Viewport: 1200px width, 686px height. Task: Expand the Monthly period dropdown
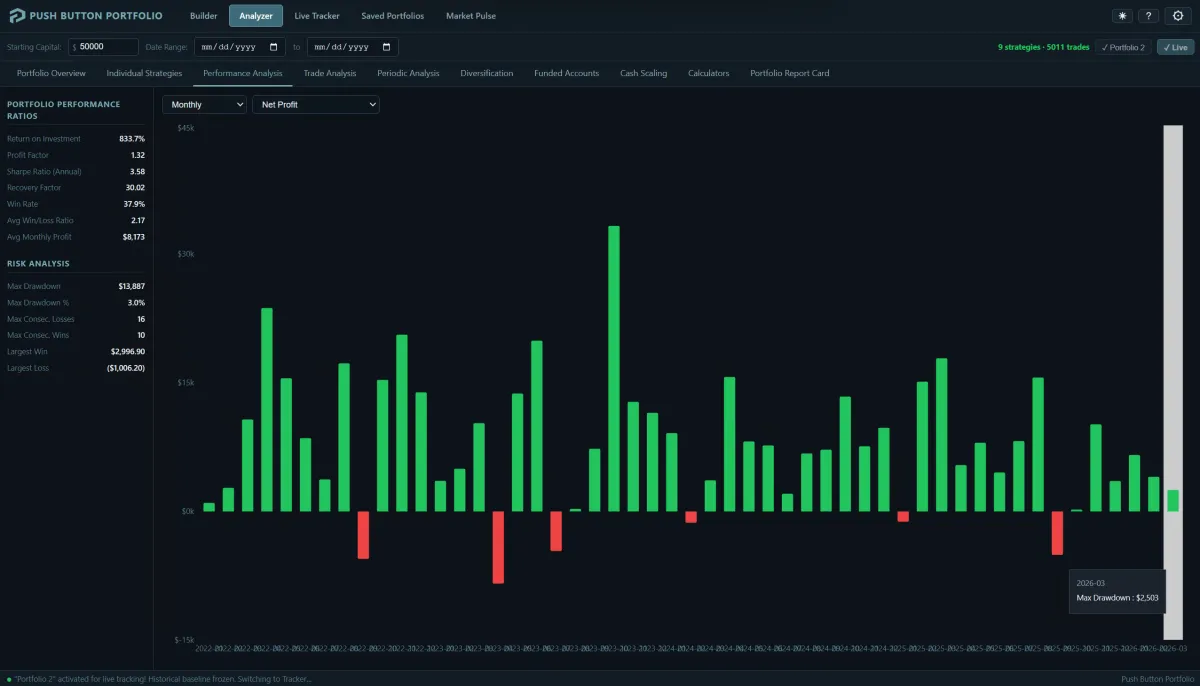204,104
